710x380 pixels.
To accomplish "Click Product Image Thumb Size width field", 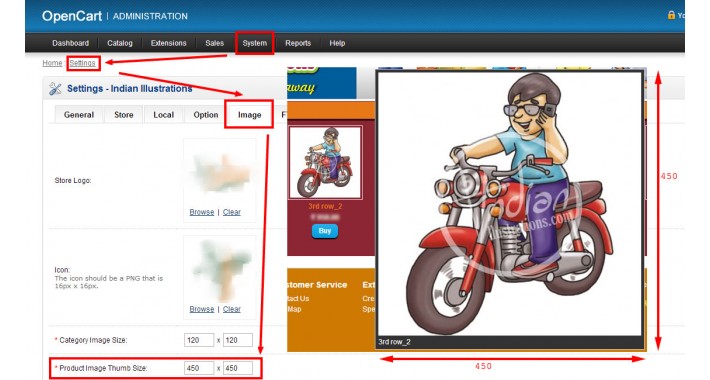I will (199, 368).
